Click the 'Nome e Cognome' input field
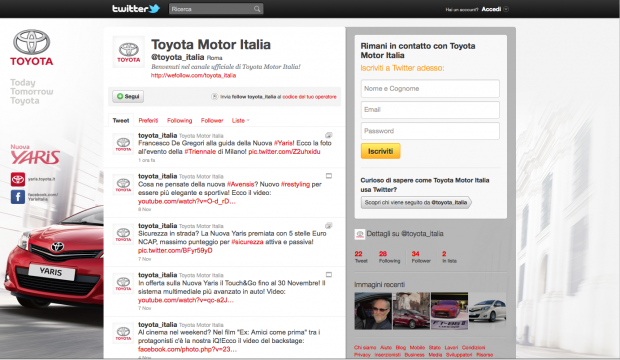The width and height of the screenshot is (620, 360). (430, 89)
